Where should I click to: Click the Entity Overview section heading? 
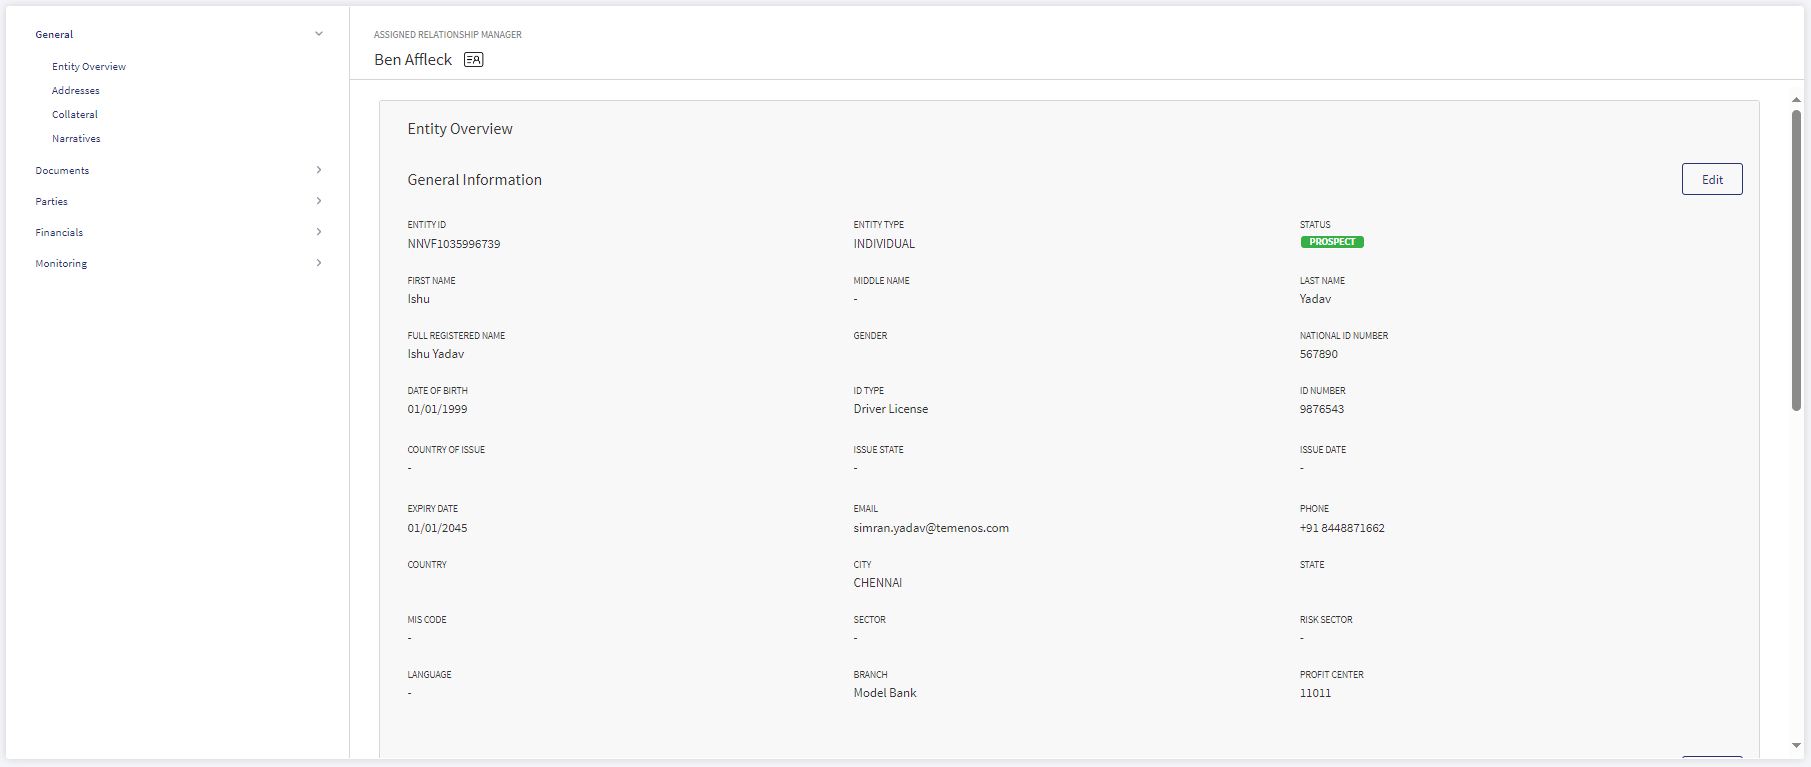(460, 129)
